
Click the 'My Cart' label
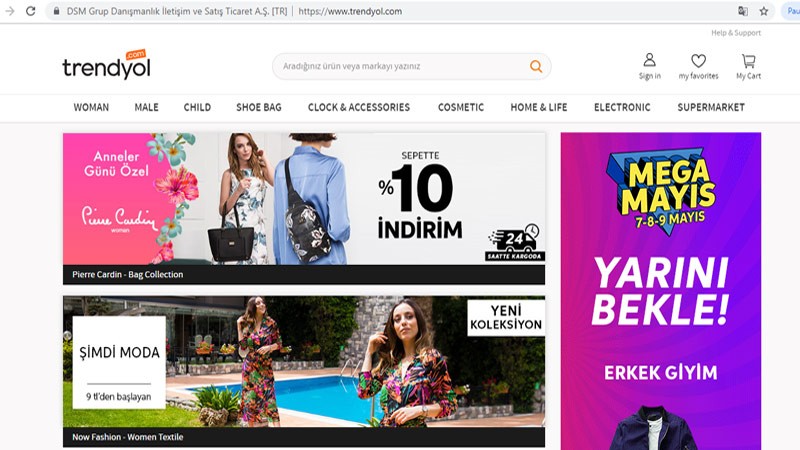tap(748, 76)
